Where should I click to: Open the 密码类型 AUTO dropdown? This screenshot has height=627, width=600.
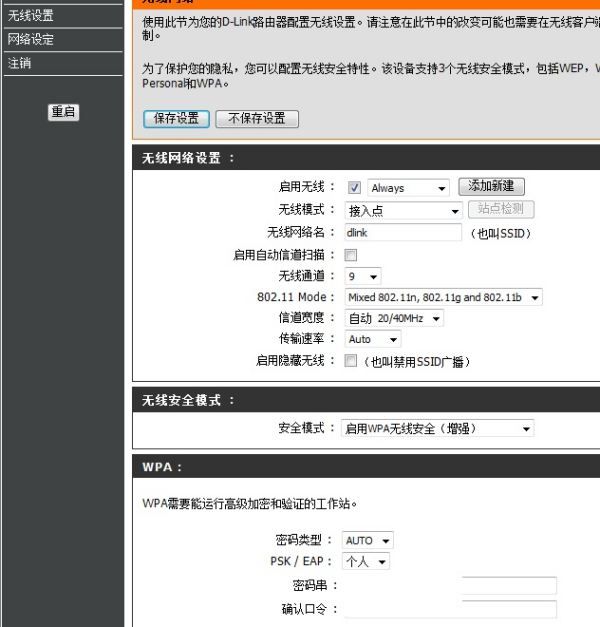tap(368, 541)
